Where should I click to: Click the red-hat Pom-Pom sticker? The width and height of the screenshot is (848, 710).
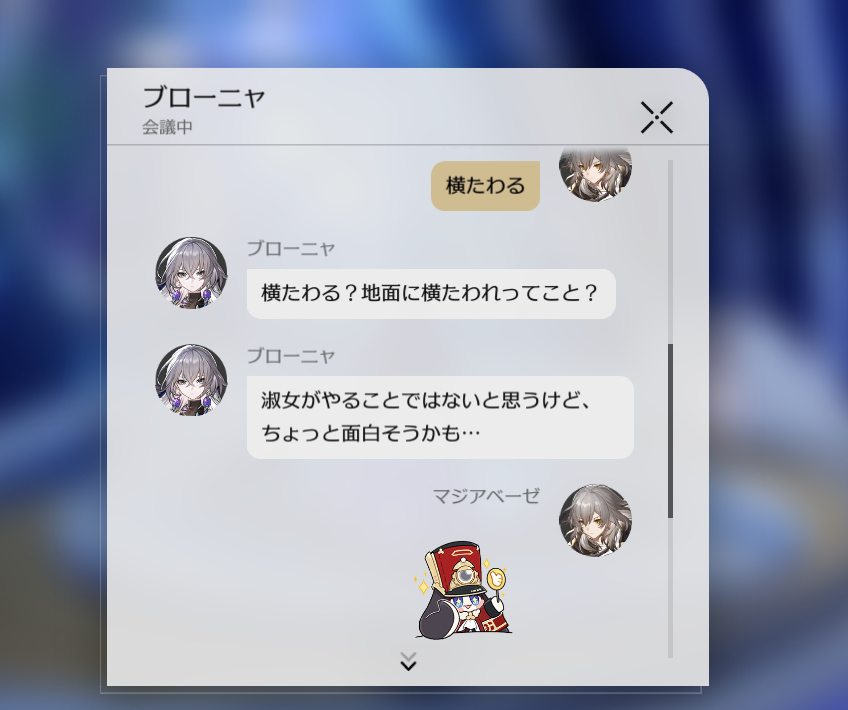tap(461, 589)
